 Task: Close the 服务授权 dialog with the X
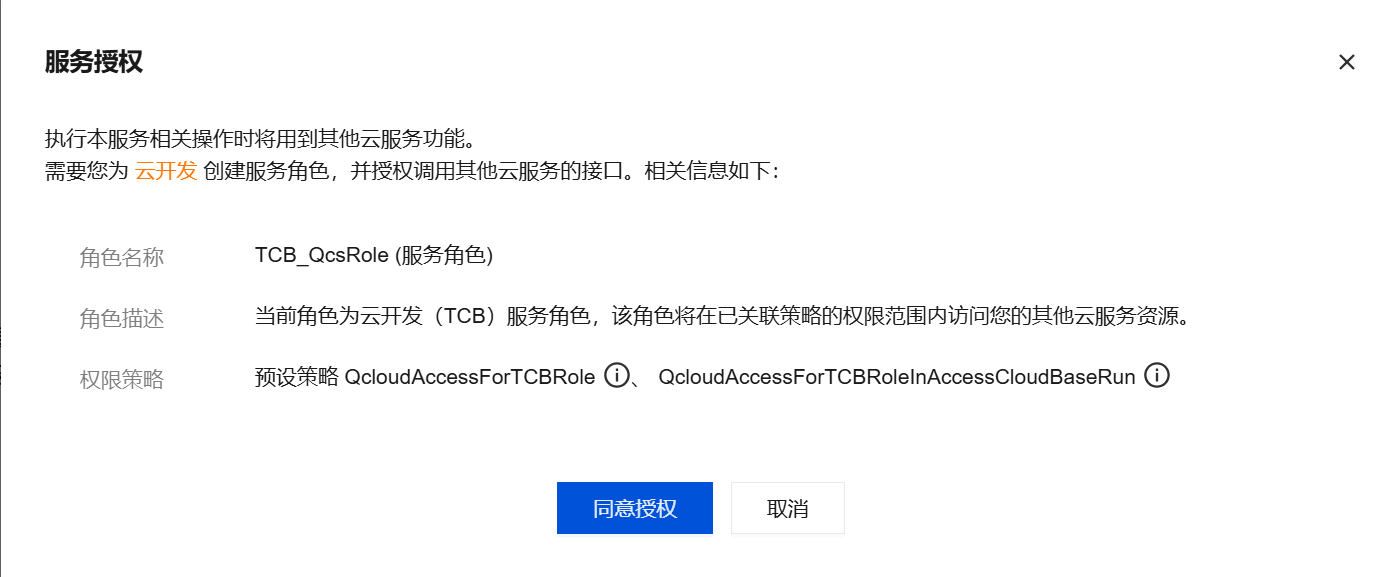(x=1346, y=62)
